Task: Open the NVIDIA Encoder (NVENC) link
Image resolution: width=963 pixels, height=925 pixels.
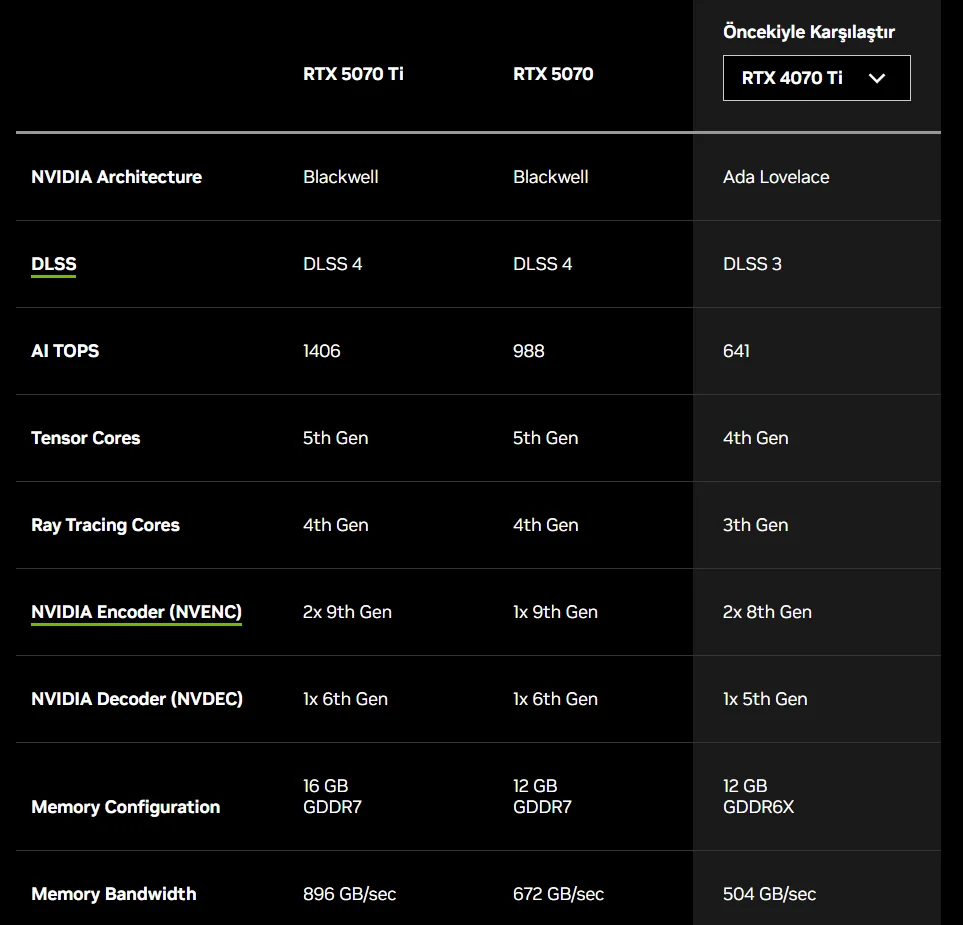Action: [x=136, y=612]
